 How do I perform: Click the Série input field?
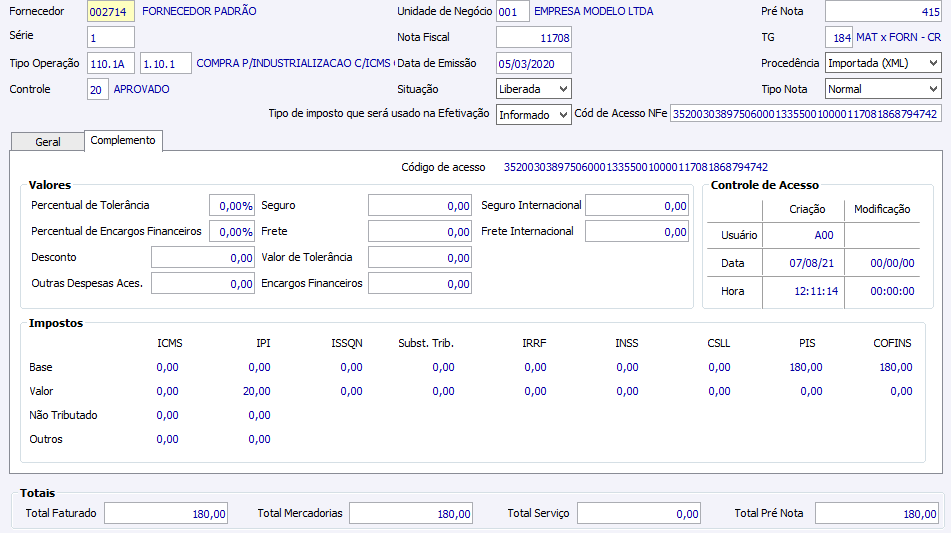point(110,38)
